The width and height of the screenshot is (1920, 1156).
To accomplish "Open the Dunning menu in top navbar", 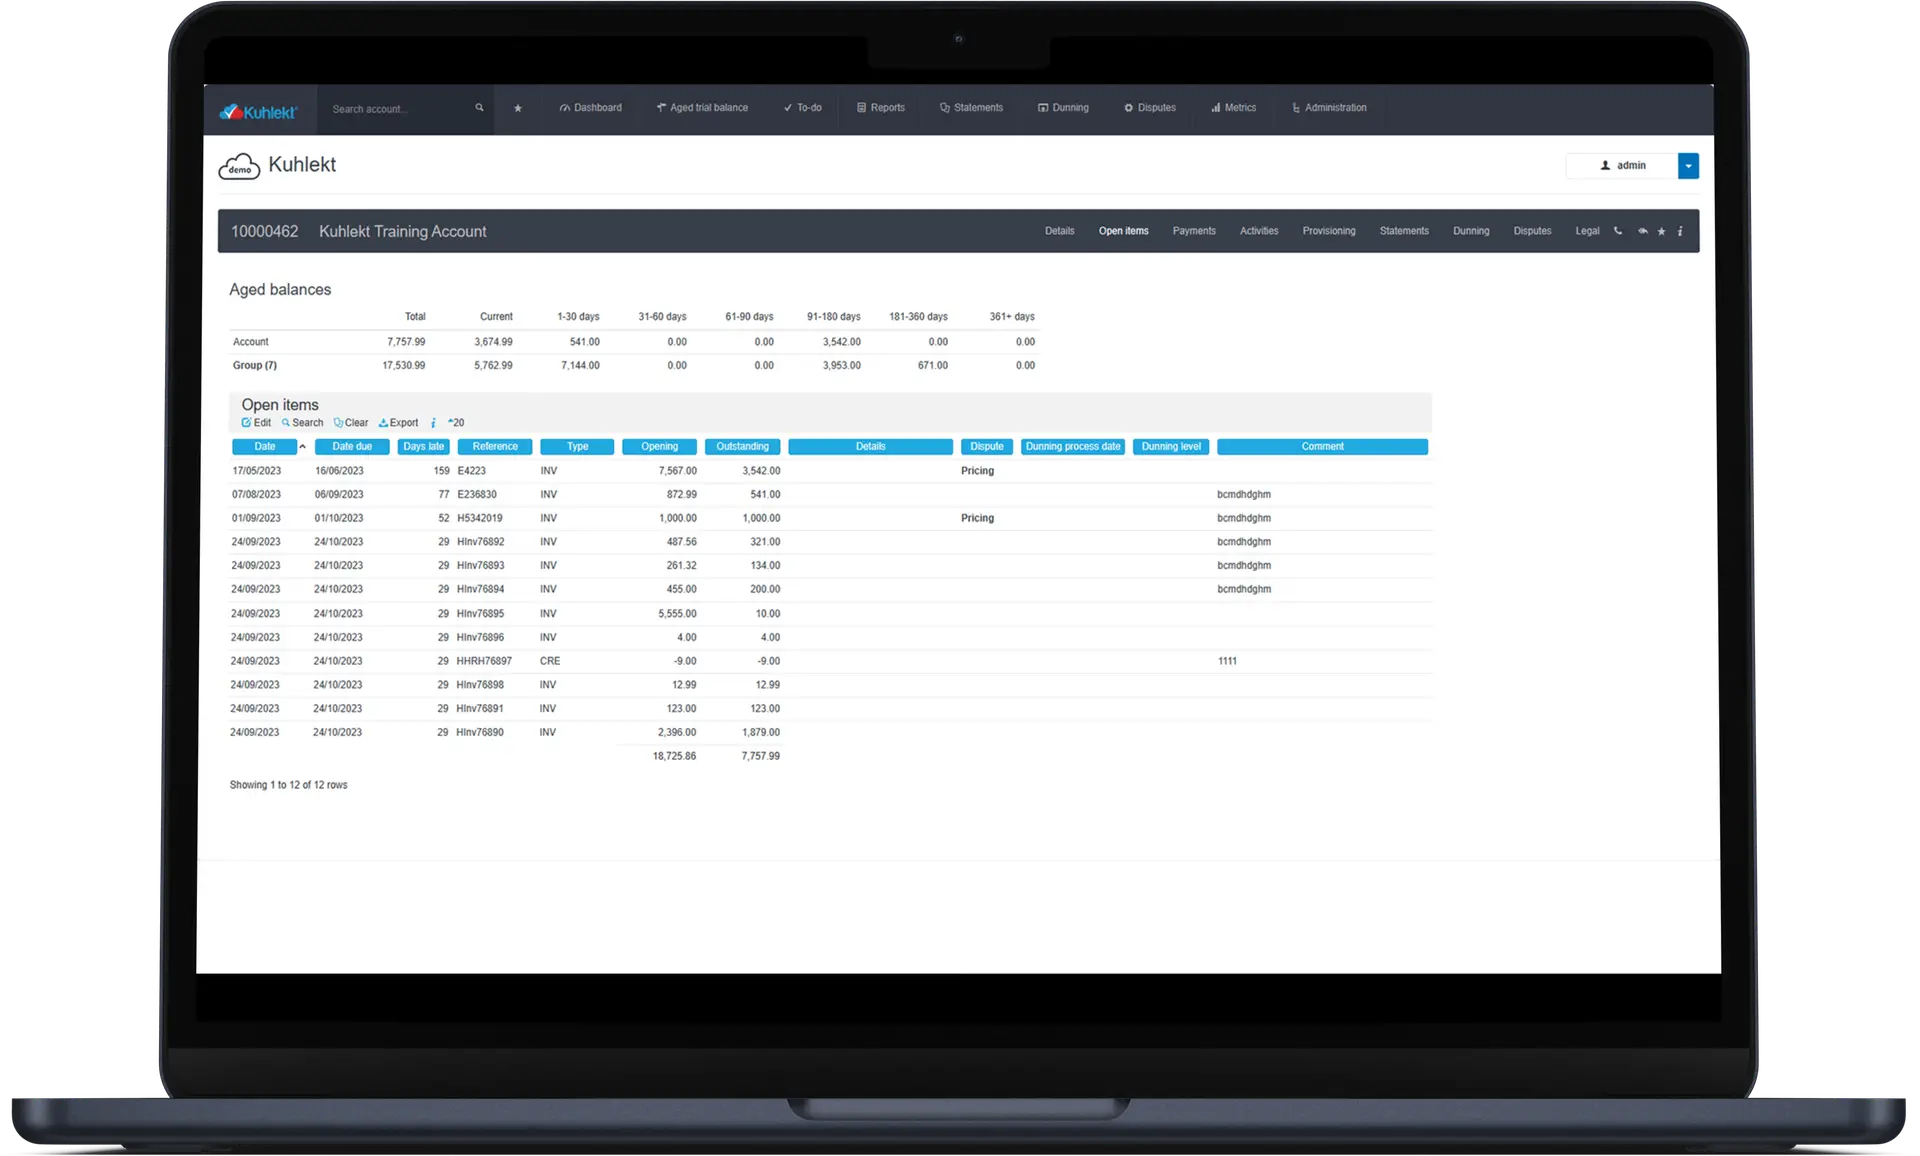I will coord(1063,108).
